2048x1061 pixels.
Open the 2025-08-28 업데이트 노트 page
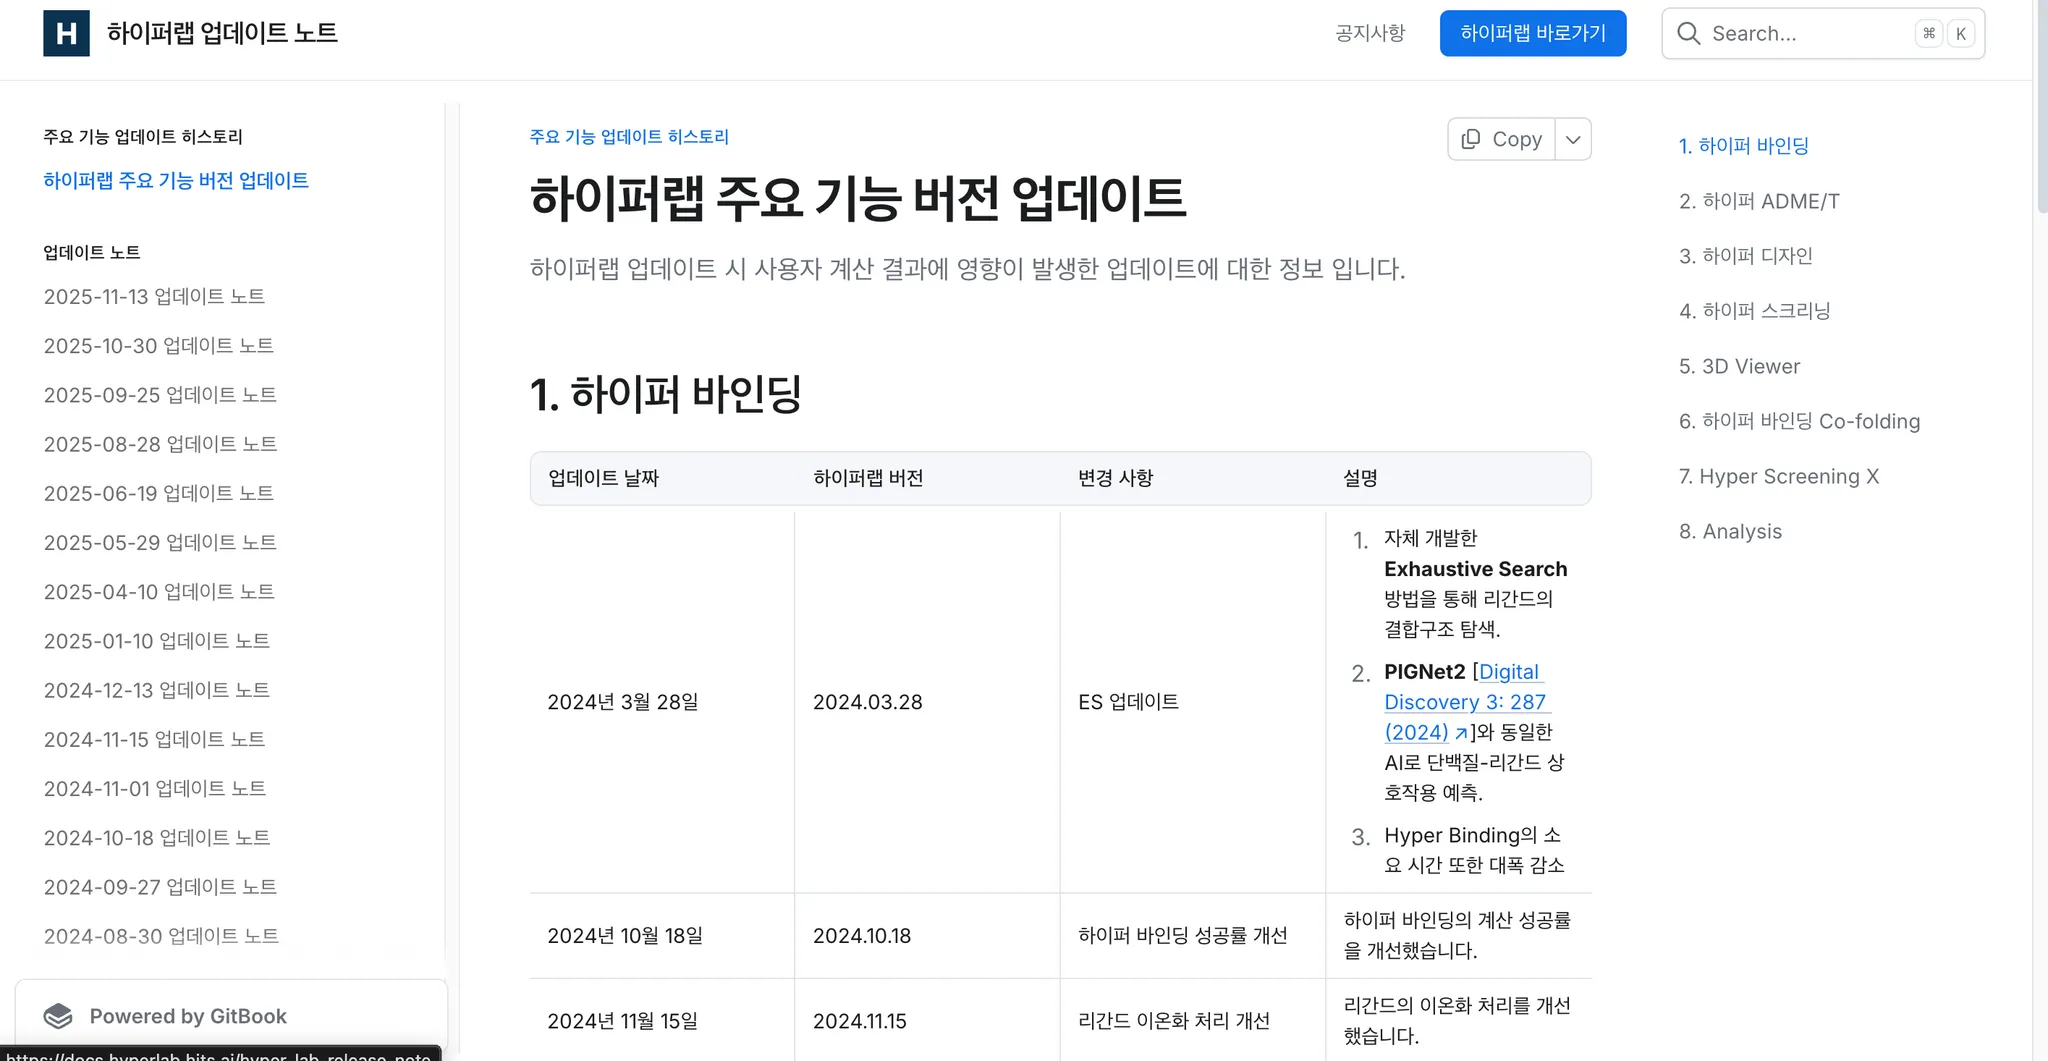(x=160, y=443)
